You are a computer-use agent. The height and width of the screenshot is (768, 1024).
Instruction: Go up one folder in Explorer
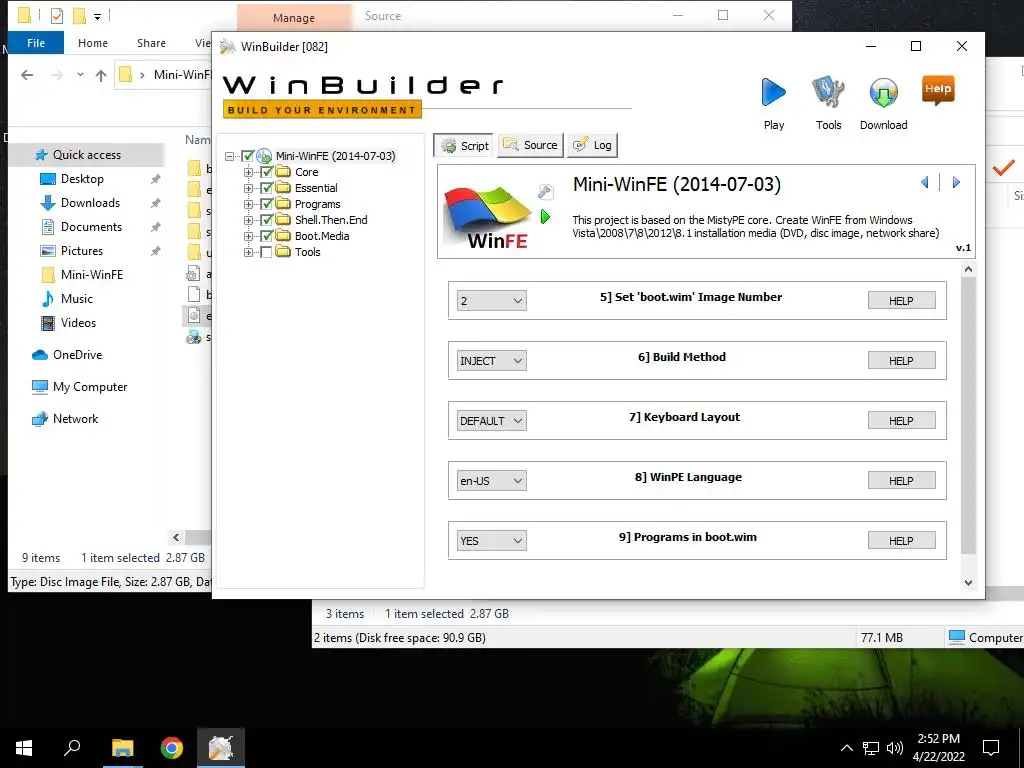[x=101, y=75]
